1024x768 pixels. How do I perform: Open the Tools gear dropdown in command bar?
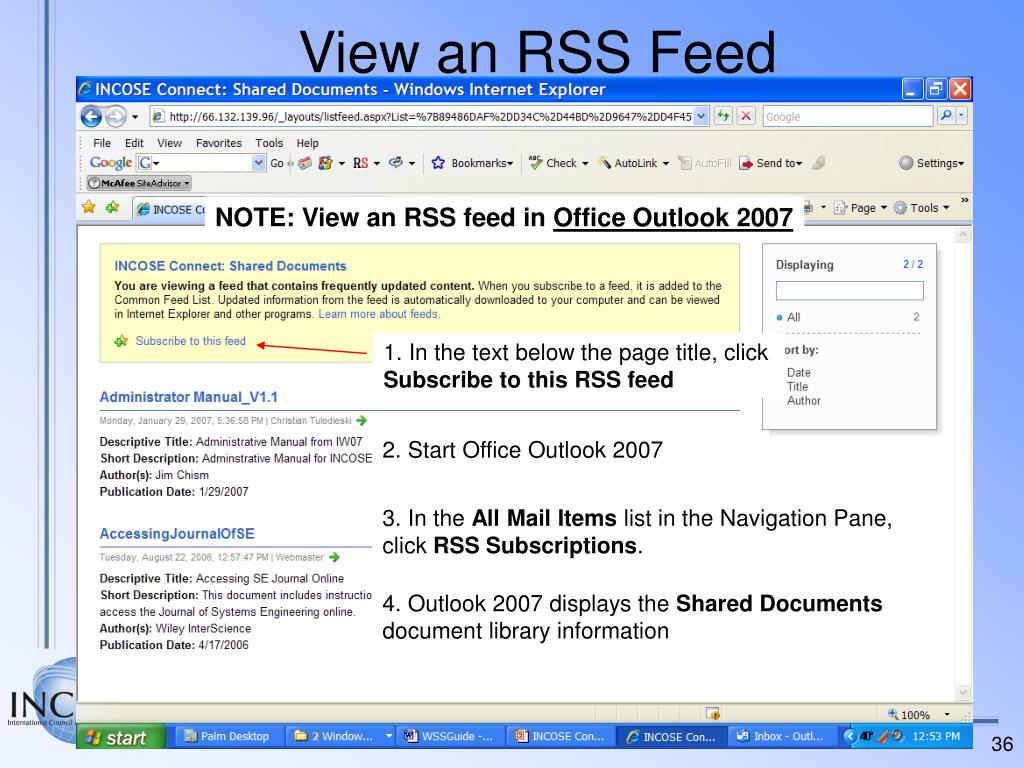click(x=921, y=208)
